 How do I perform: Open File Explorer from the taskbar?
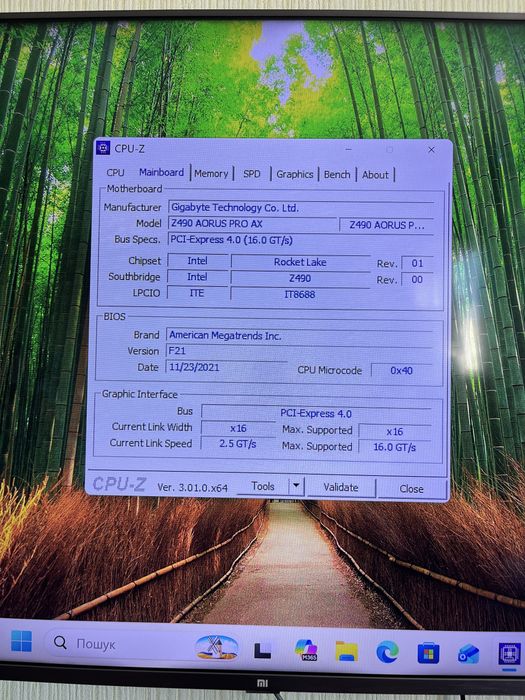347,651
